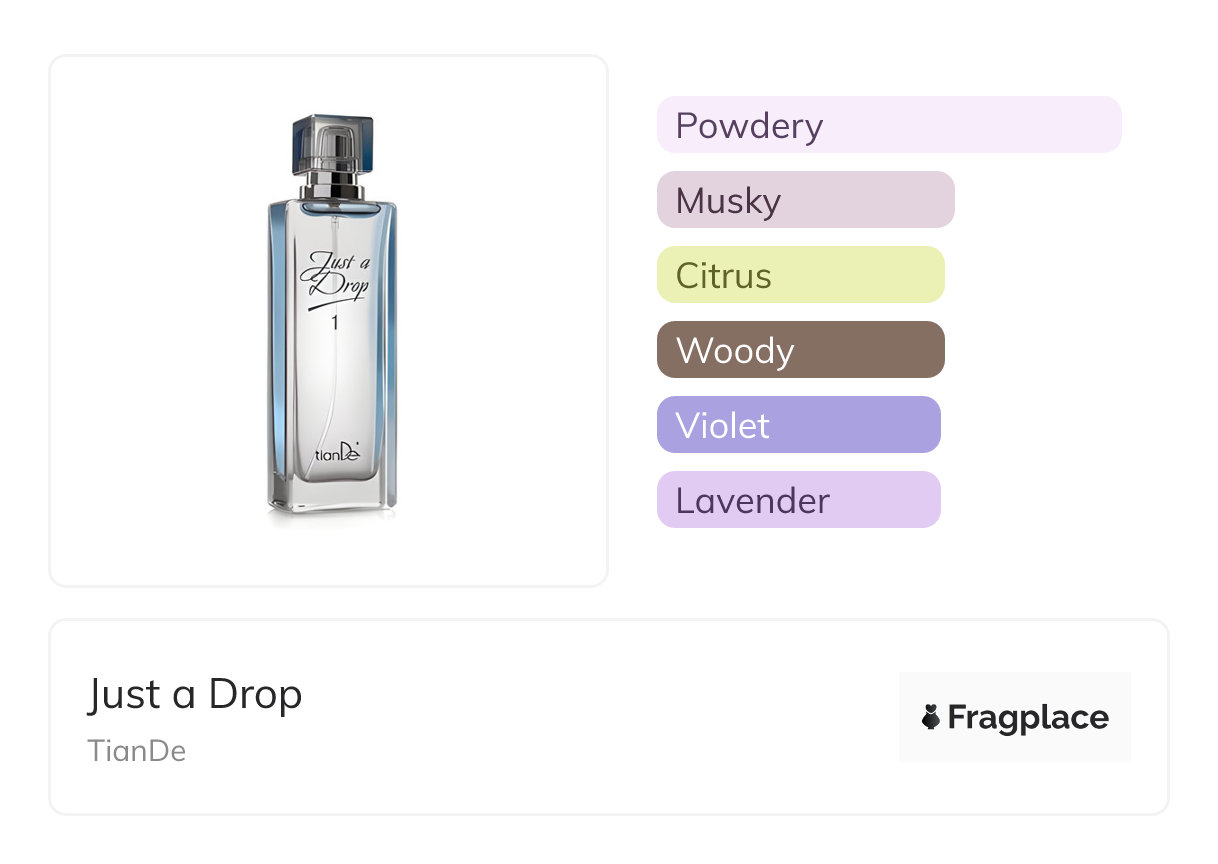
Task: Select the Musky accord bar
Action: point(806,200)
